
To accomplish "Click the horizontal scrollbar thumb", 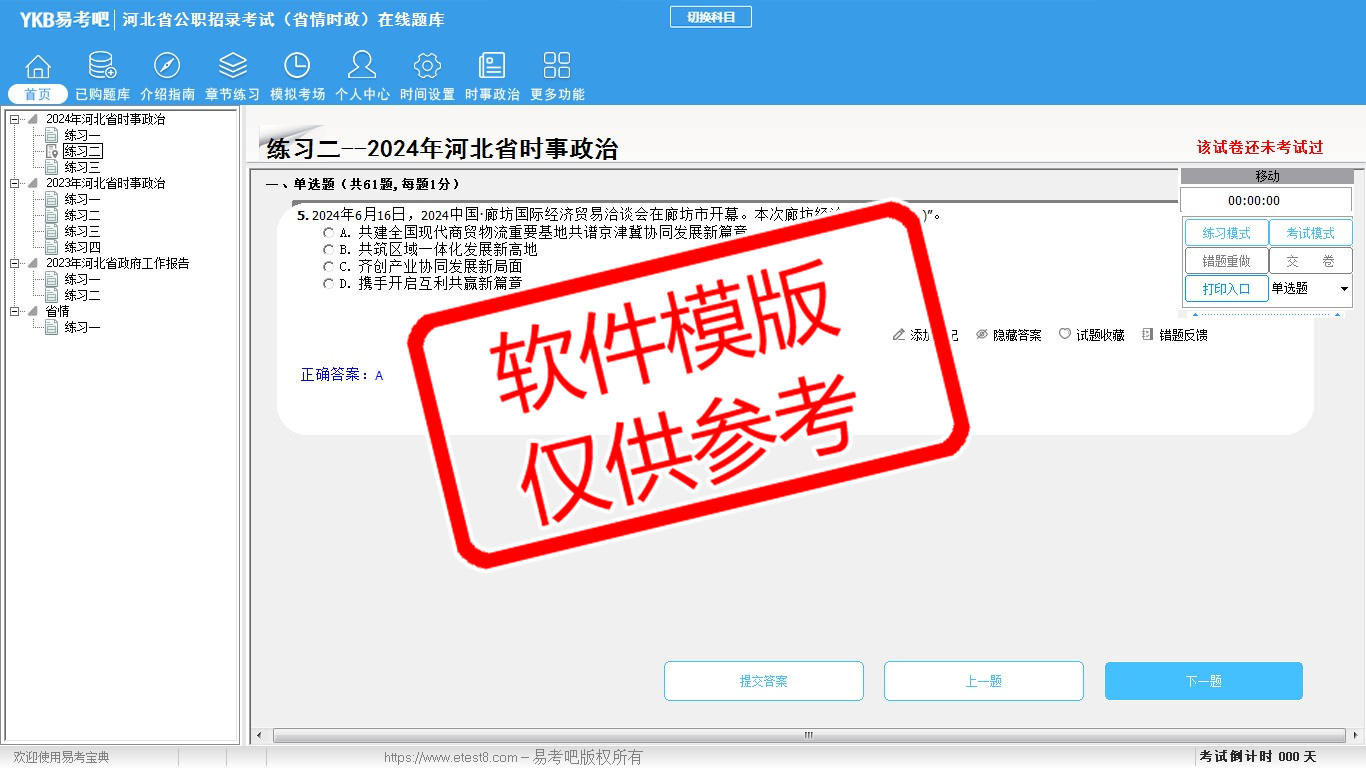I will (x=809, y=736).
